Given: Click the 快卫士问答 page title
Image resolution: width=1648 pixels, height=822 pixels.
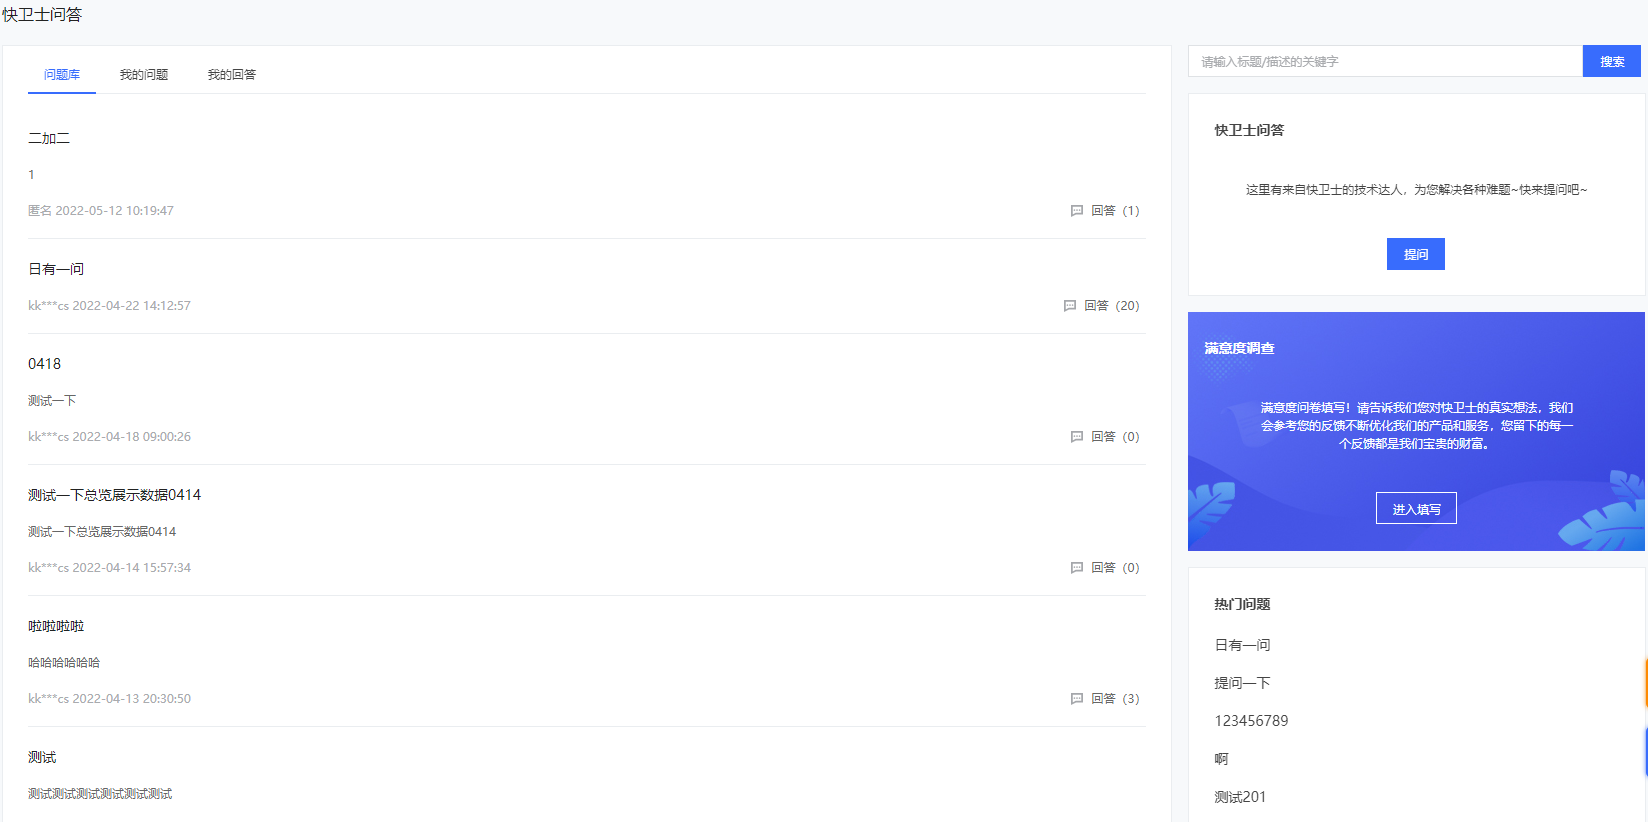Looking at the screenshot, I should pyautogui.click(x=42, y=15).
